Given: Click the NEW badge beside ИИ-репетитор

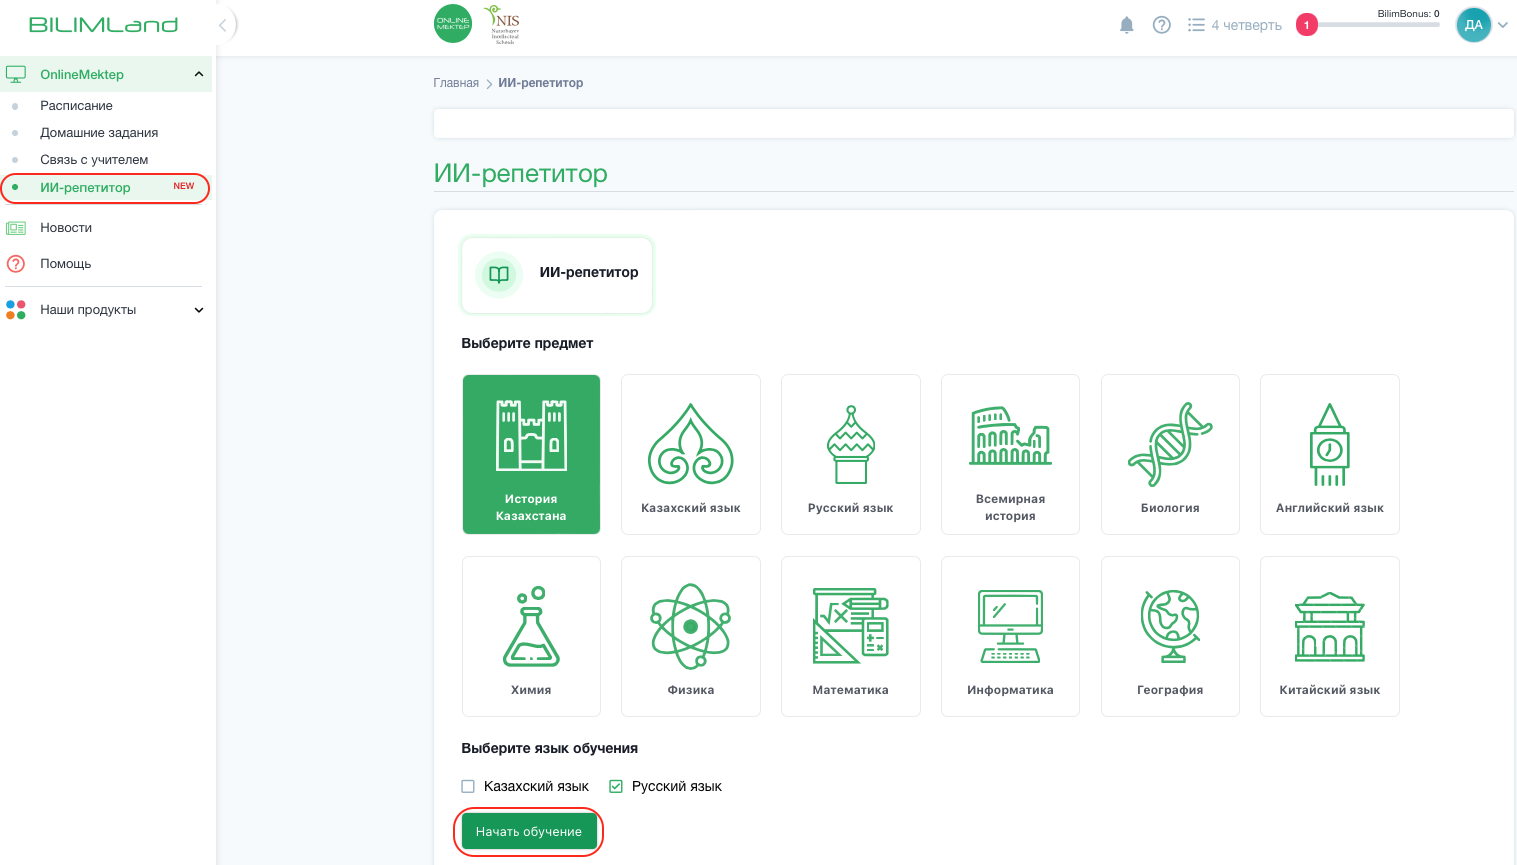Looking at the screenshot, I should [184, 186].
